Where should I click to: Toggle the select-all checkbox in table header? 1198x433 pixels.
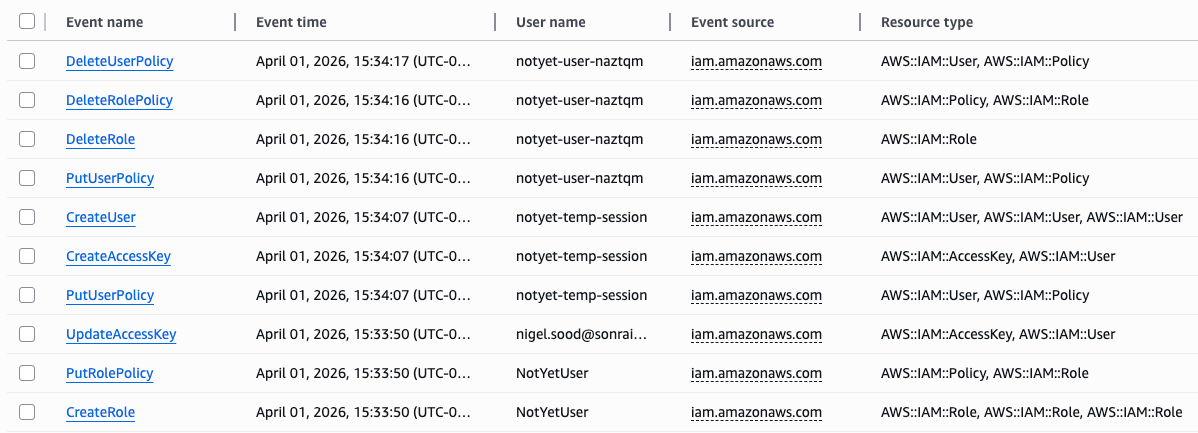pyautogui.click(x=27, y=22)
